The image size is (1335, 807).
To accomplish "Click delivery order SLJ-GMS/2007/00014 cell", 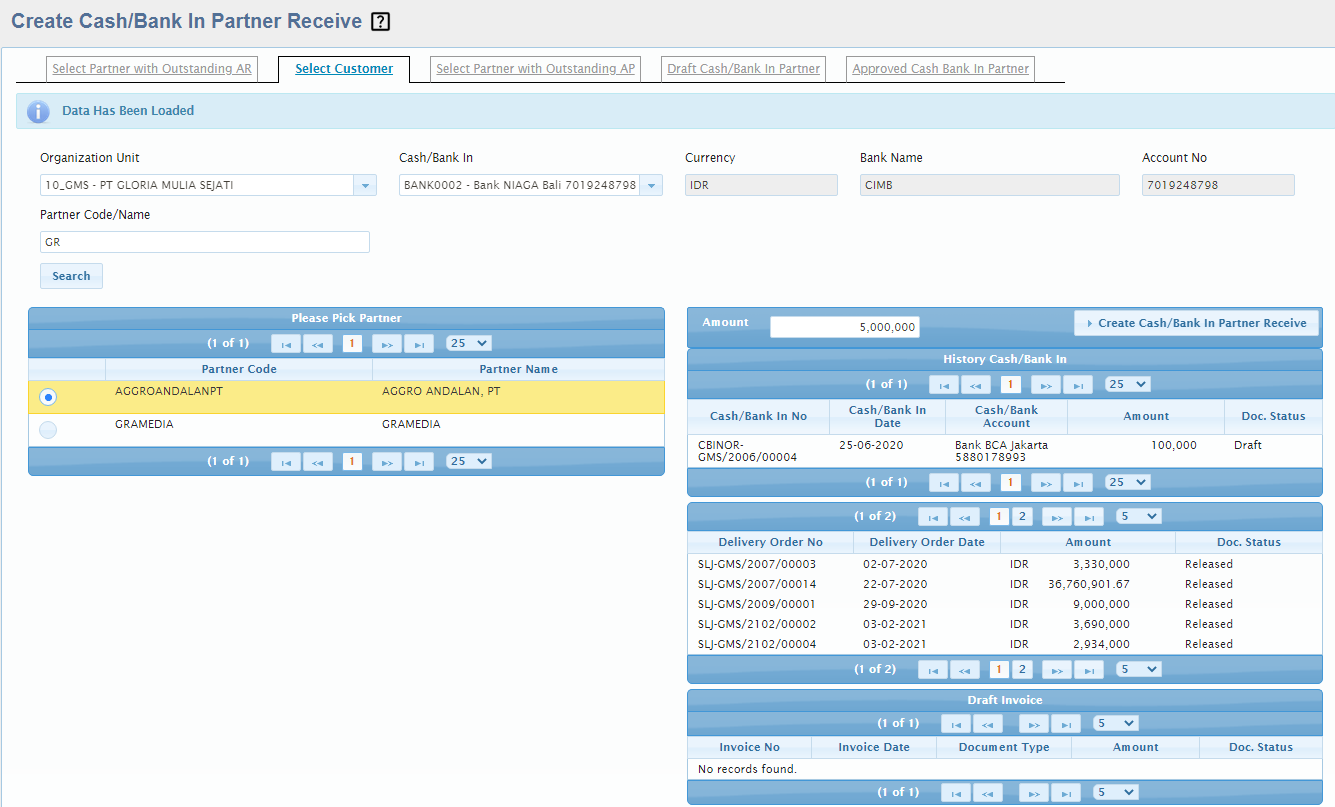I will [757, 584].
